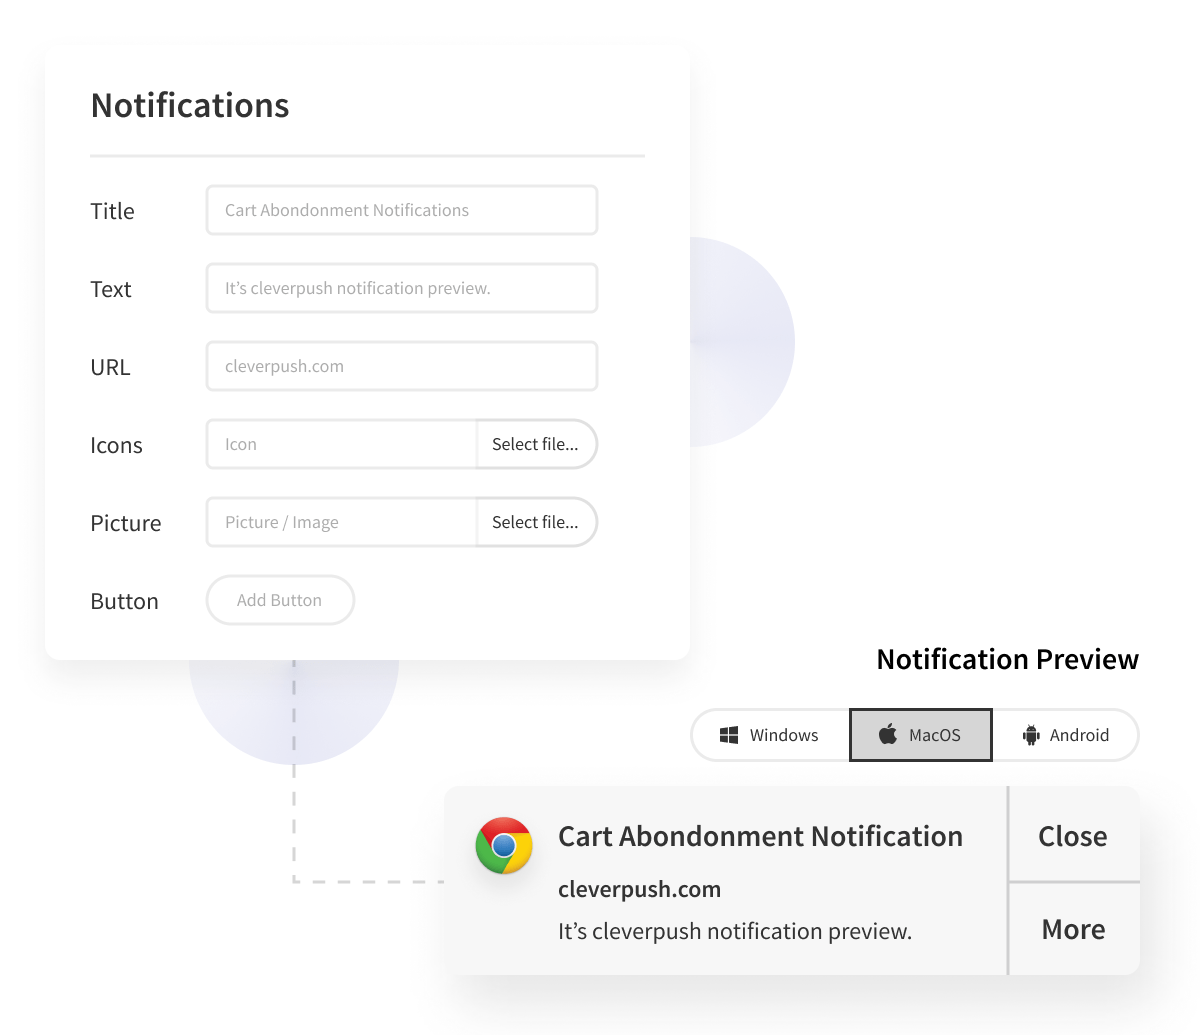The height and width of the screenshot is (1035, 1200).
Task: Click the URL field showing cleverpush.com
Action: pos(402,366)
